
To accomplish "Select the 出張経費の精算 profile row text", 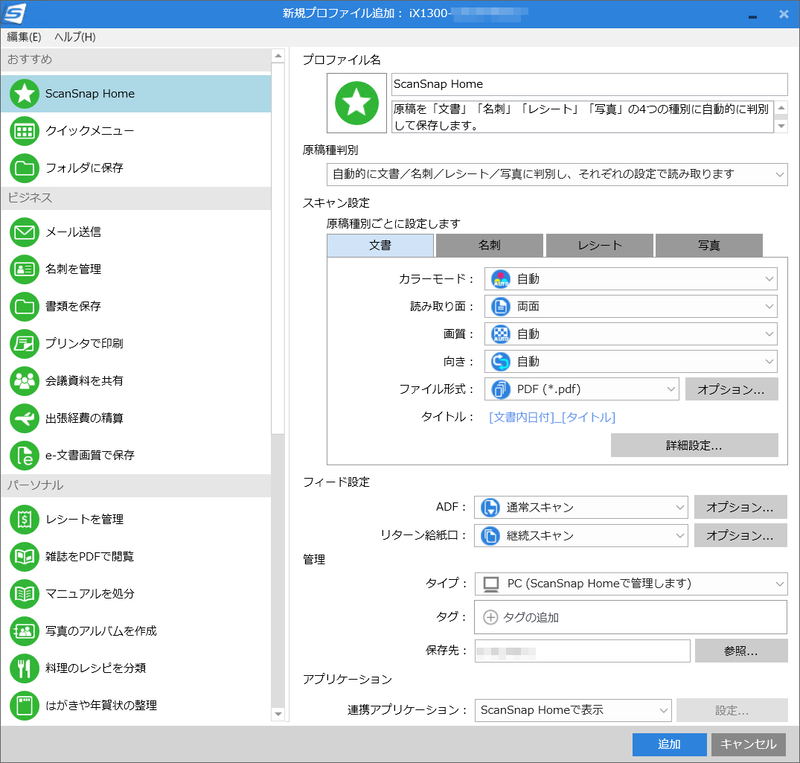I will [85, 419].
